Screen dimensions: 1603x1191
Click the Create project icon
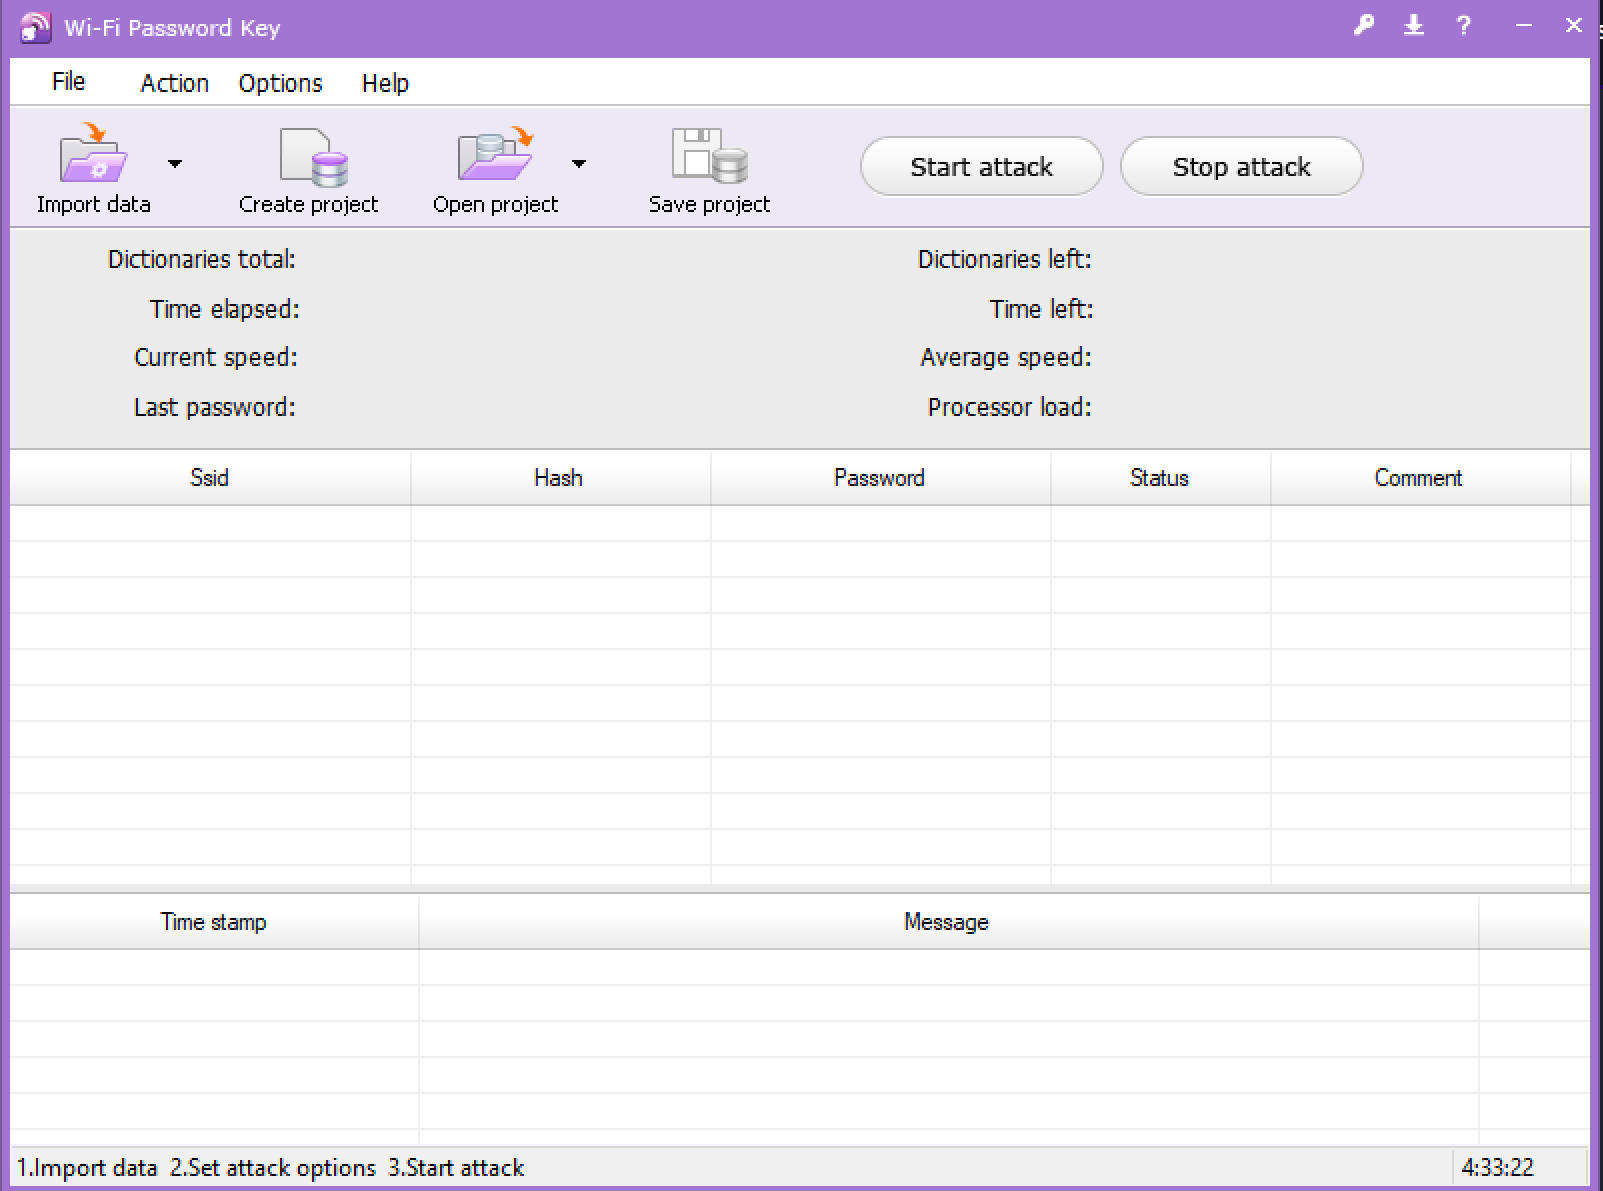310,158
